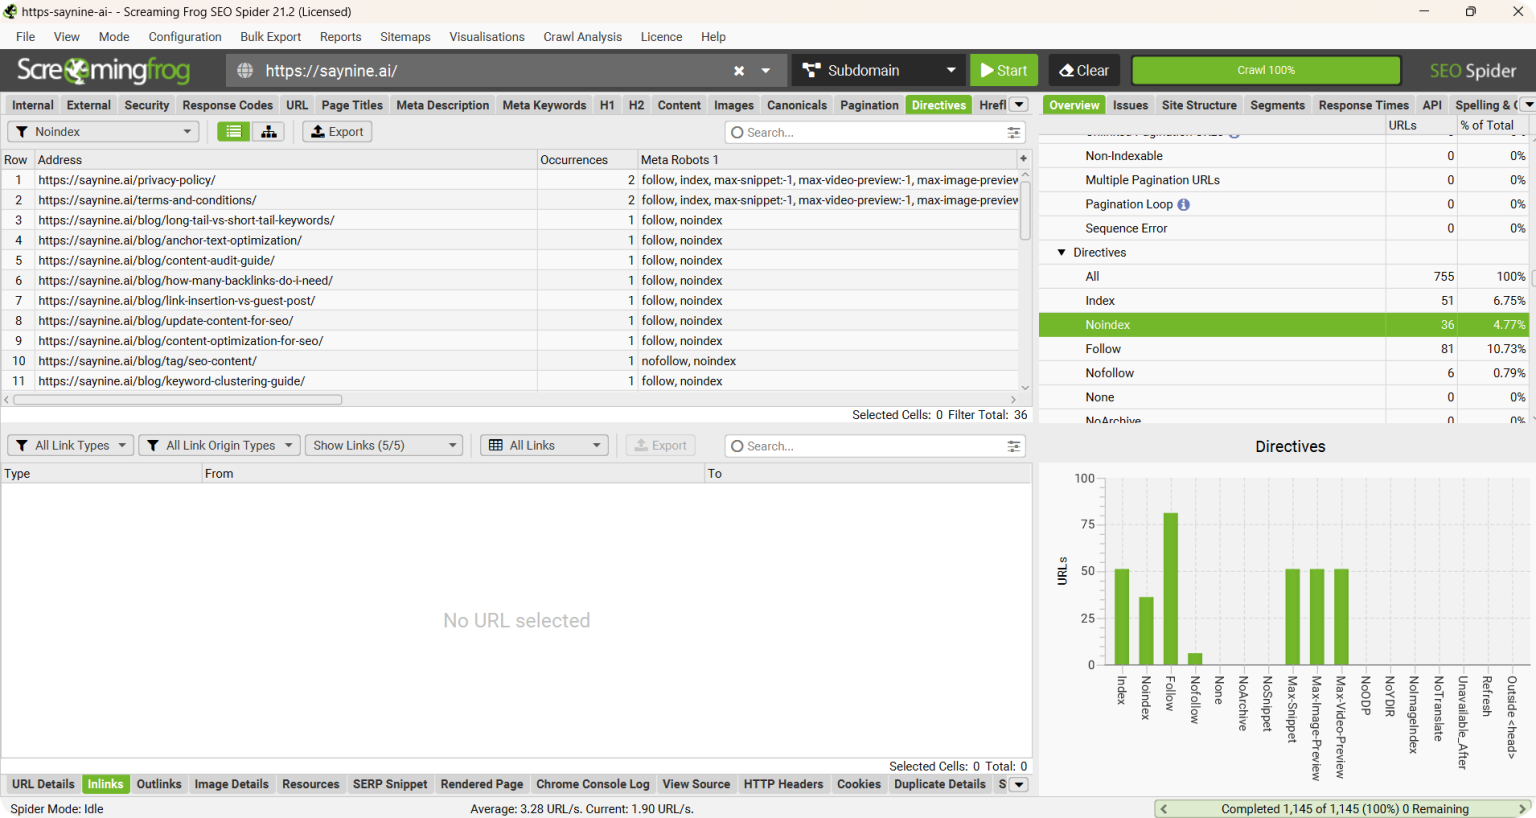Select the keyword-clustering-guide URL row

510,381
